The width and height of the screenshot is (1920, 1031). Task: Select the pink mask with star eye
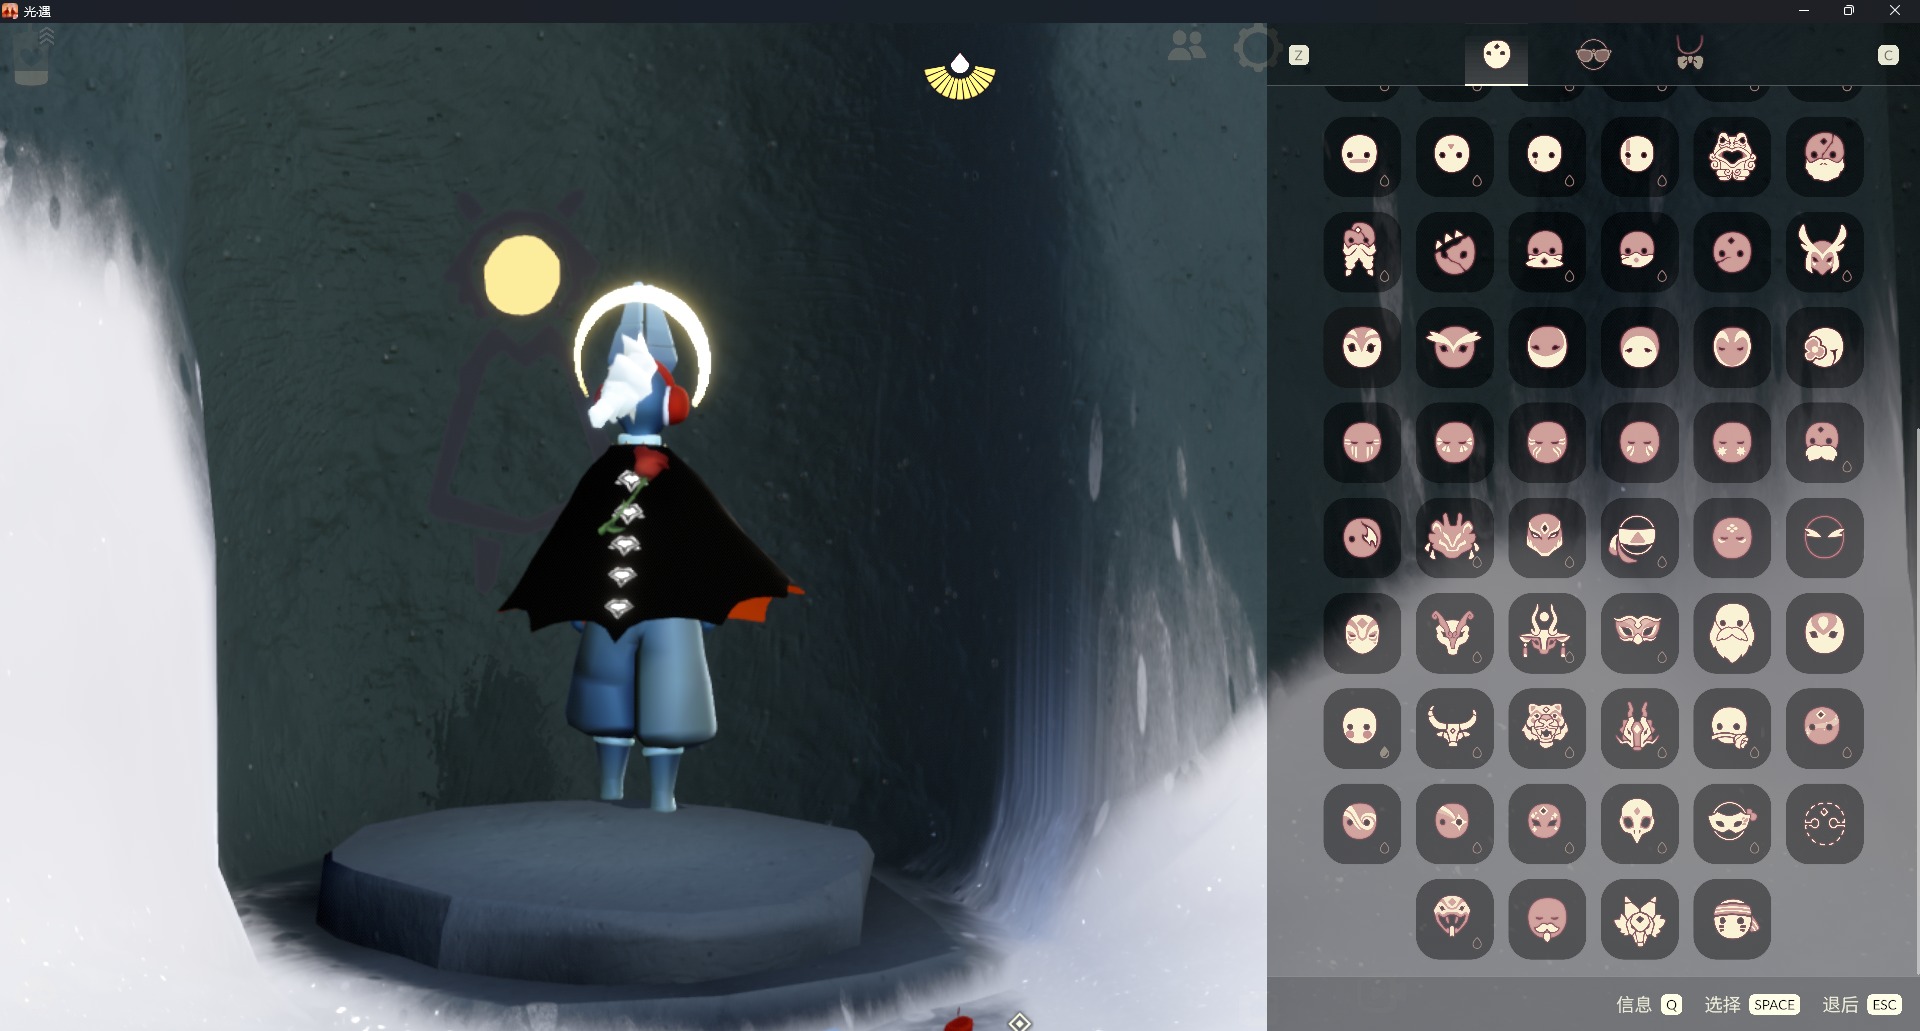point(1454,823)
